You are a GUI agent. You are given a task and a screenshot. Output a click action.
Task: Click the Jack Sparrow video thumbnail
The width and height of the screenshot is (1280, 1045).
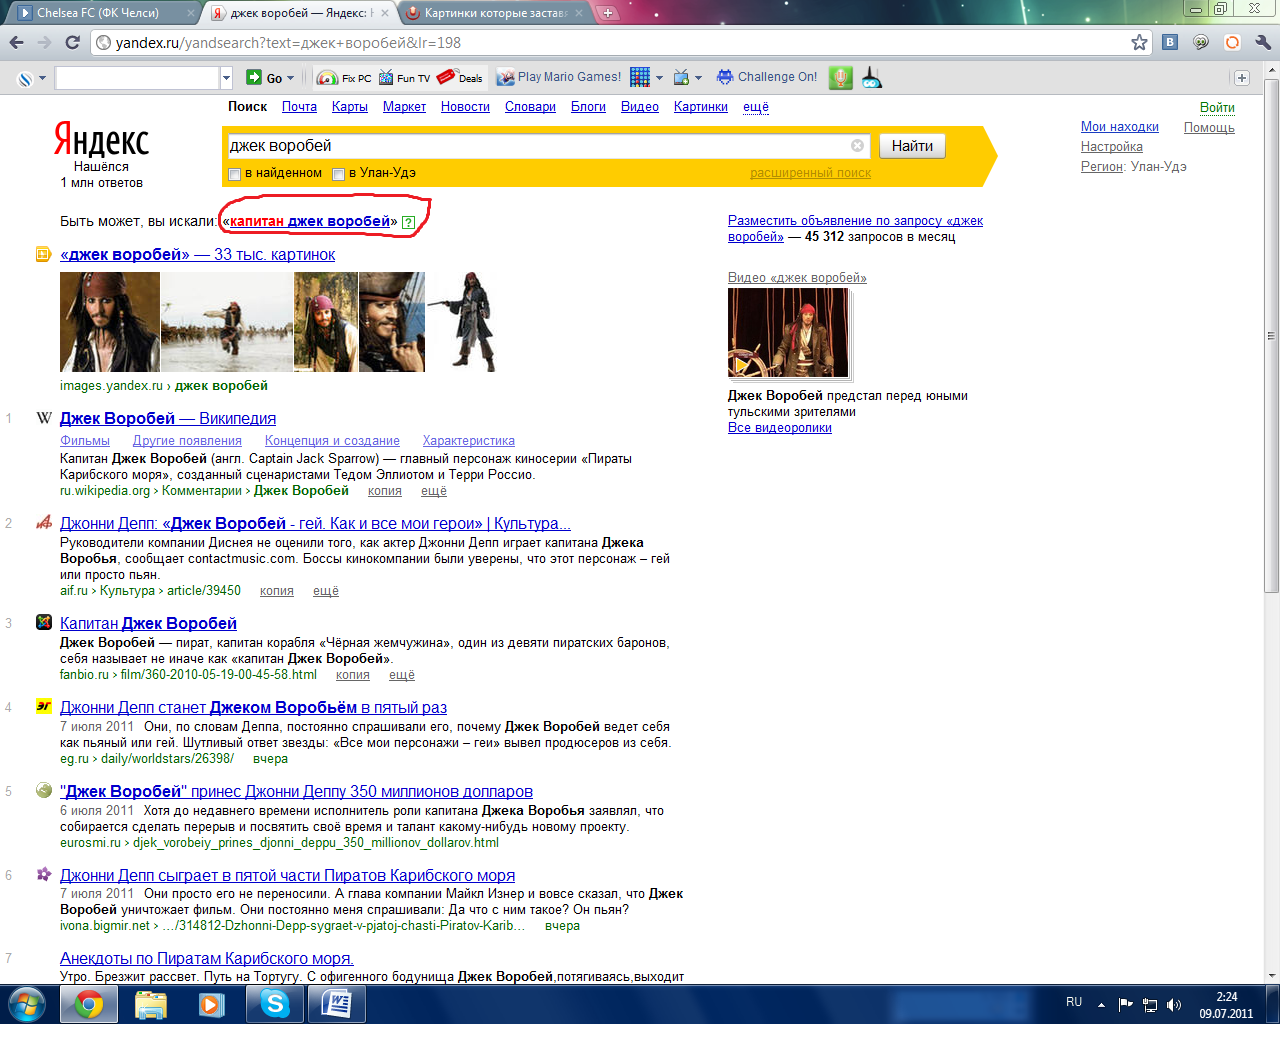(x=788, y=333)
